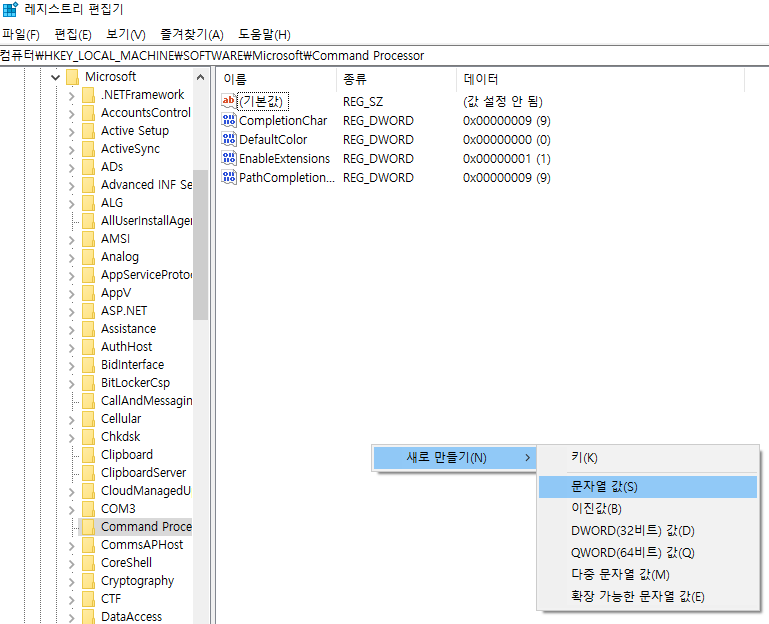Click the EnableExtensions DWORD icon
The height and width of the screenshot is (624, 769).
click(229, 158)
